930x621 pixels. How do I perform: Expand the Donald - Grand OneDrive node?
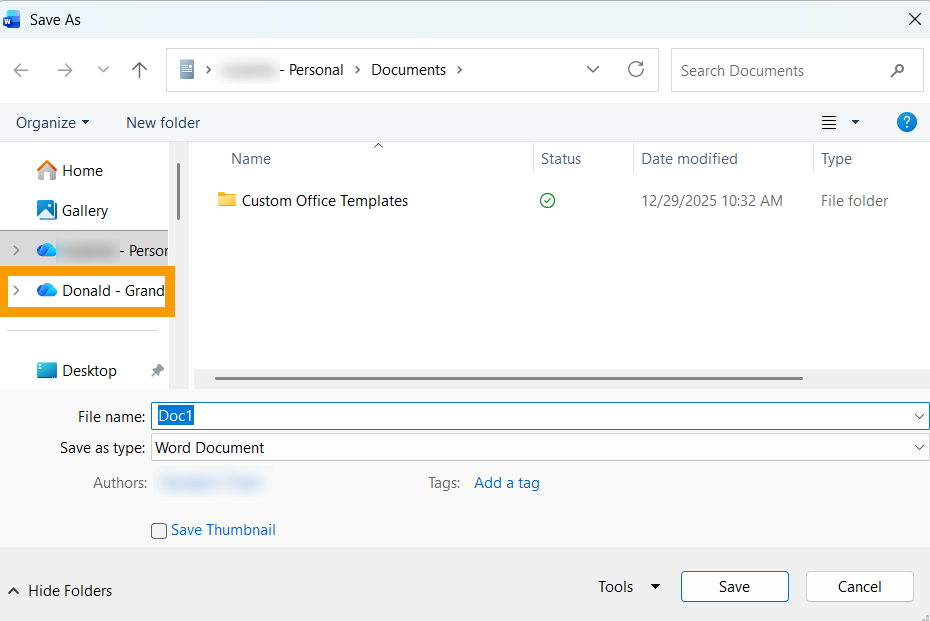[16, 291]
